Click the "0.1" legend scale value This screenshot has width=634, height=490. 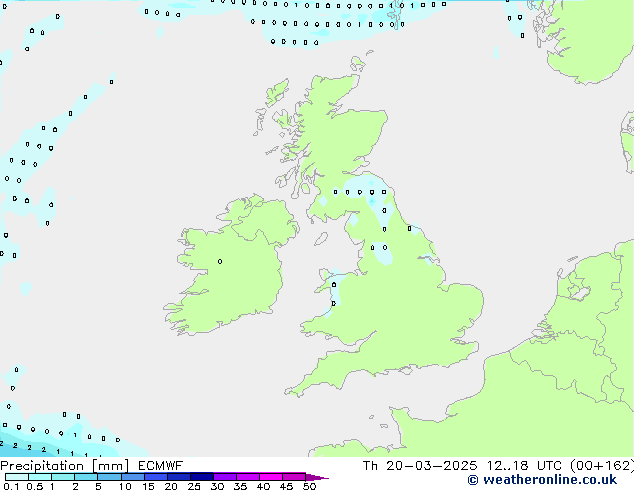pos(11,486)
